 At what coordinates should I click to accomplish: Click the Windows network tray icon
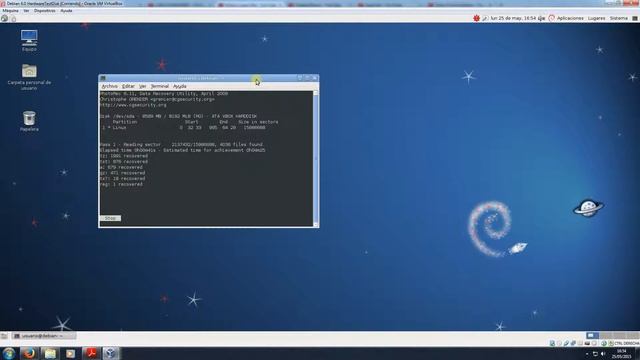coord(595,353)
